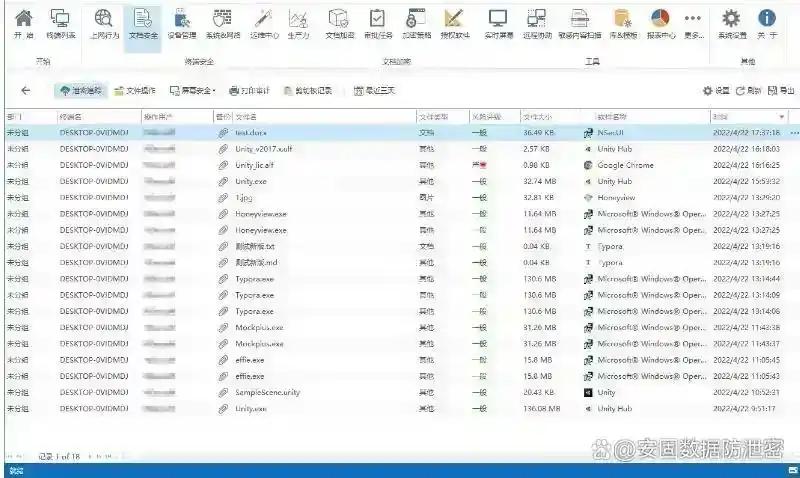Click the 记录 1 of 18 record counter

[59, 457]
